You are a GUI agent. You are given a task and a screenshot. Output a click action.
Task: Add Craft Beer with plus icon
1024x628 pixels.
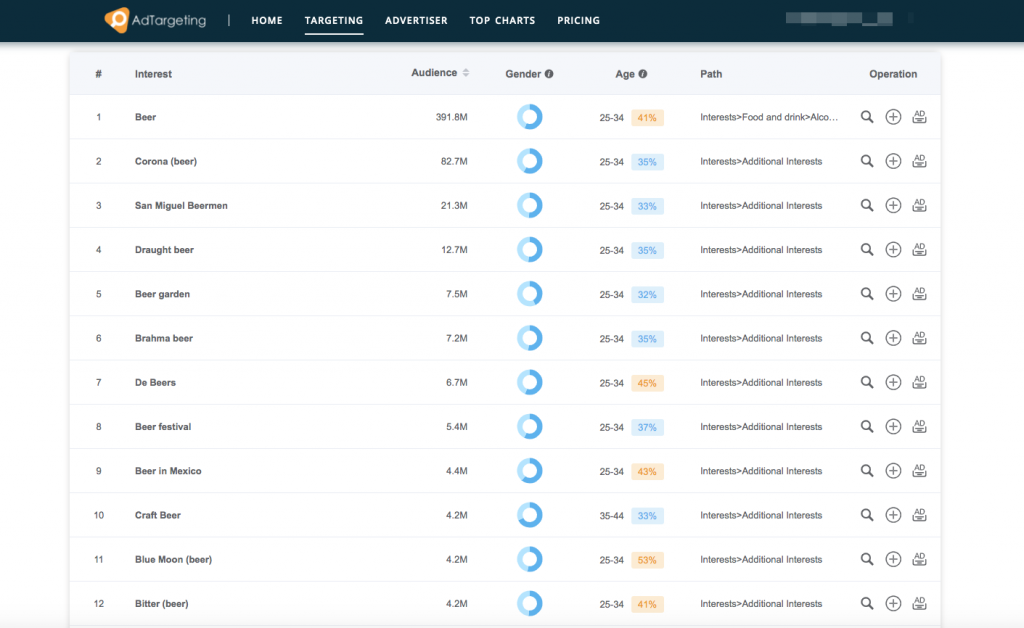[893, 515]
